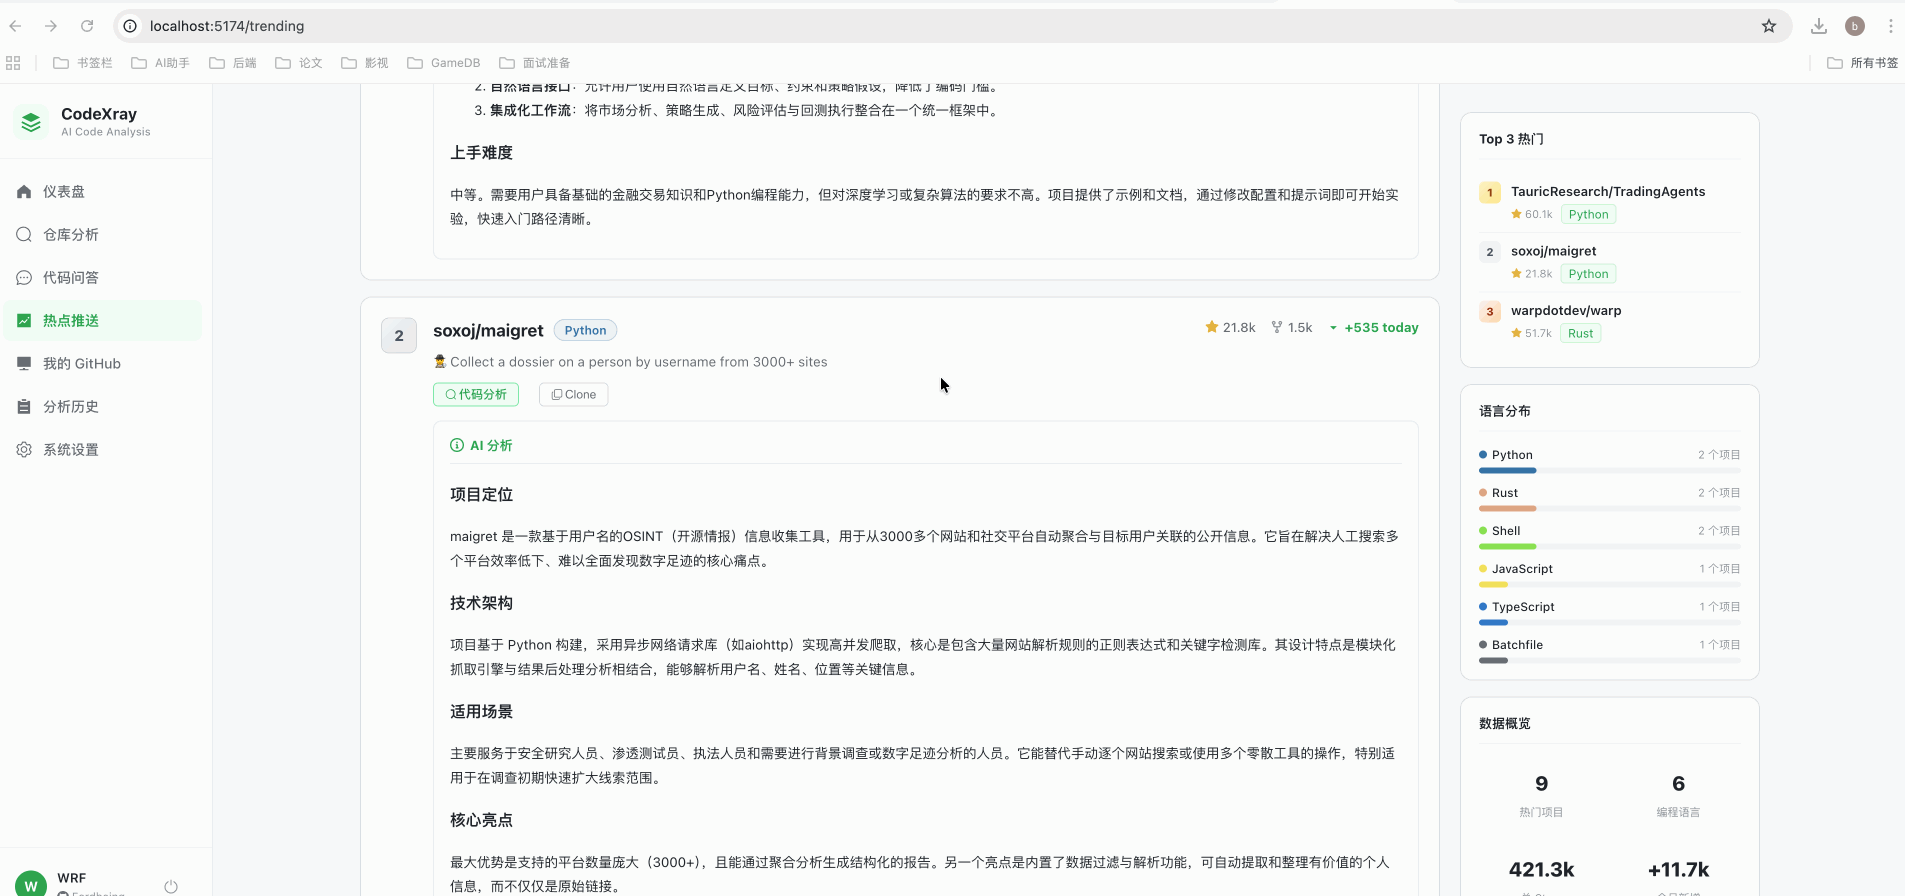The height and width of the screenshot is (896, 1905).
Task: Click the Python tag under TauricResearch/TradingAgents
Action: [x=1589, y=214]
